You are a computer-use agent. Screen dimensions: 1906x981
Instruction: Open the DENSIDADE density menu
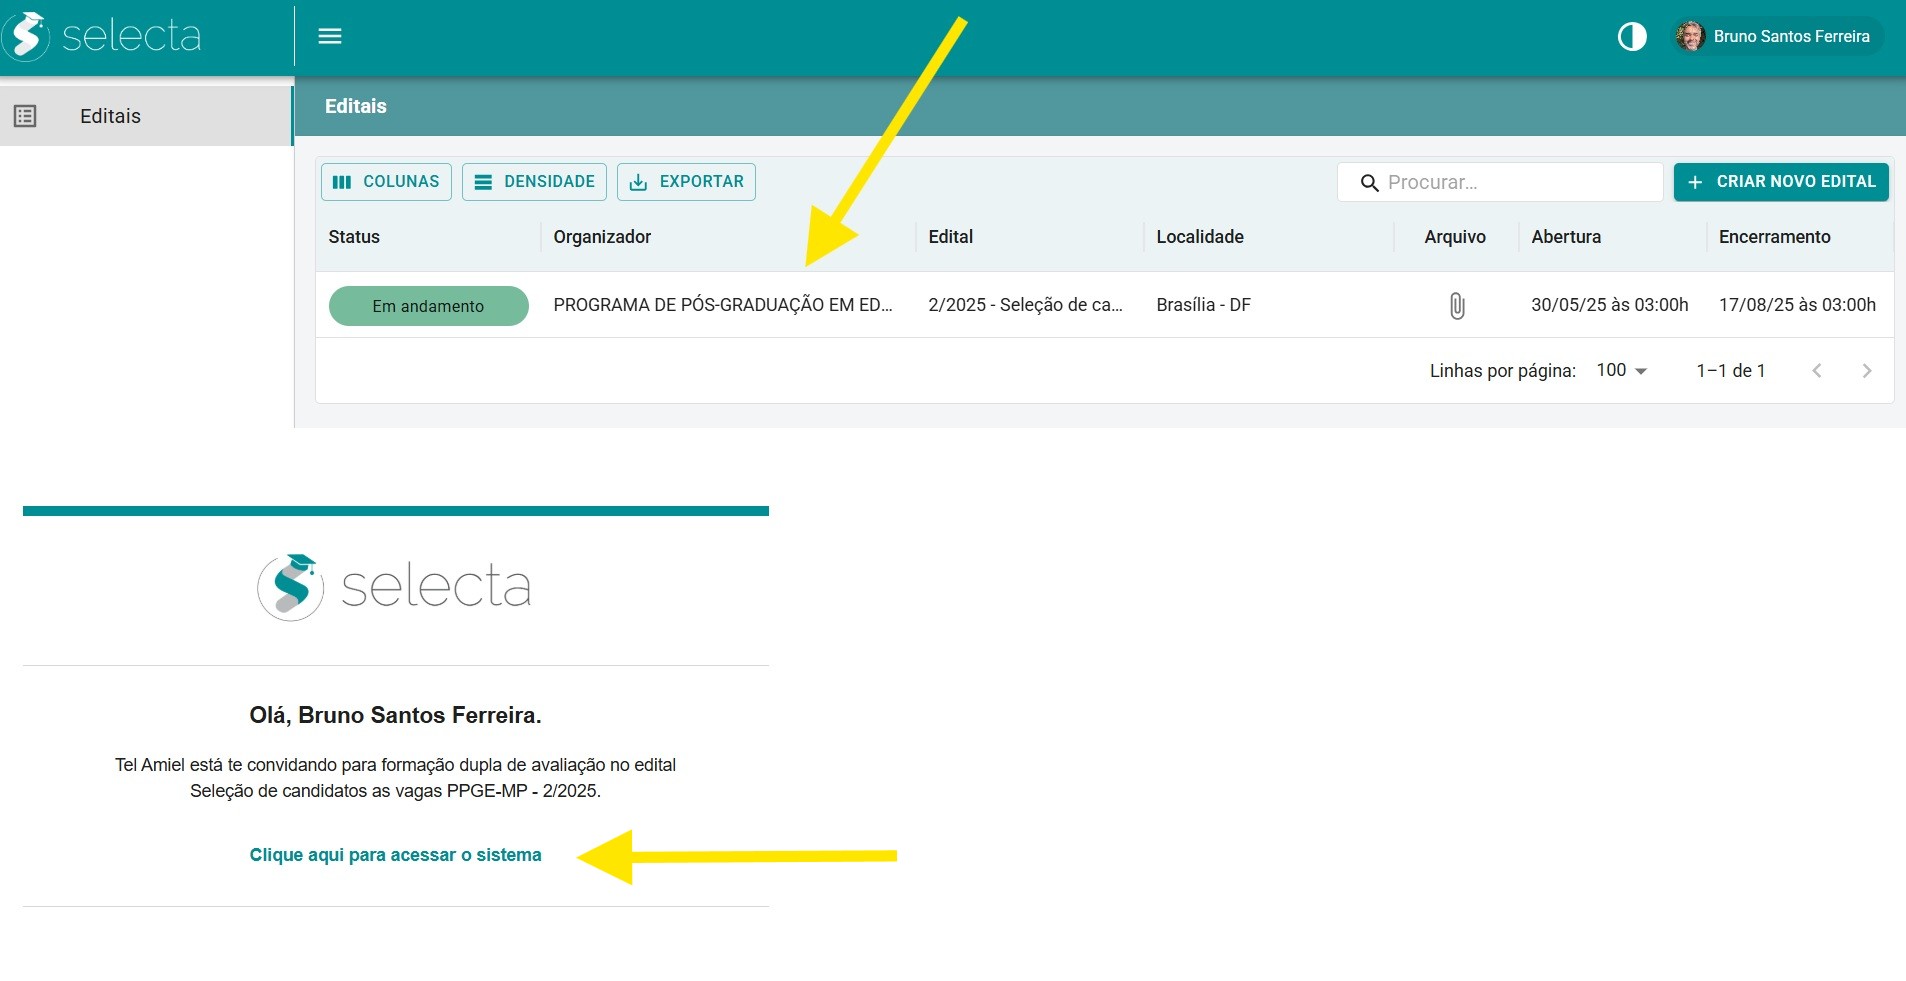click(x=534, y=182)
